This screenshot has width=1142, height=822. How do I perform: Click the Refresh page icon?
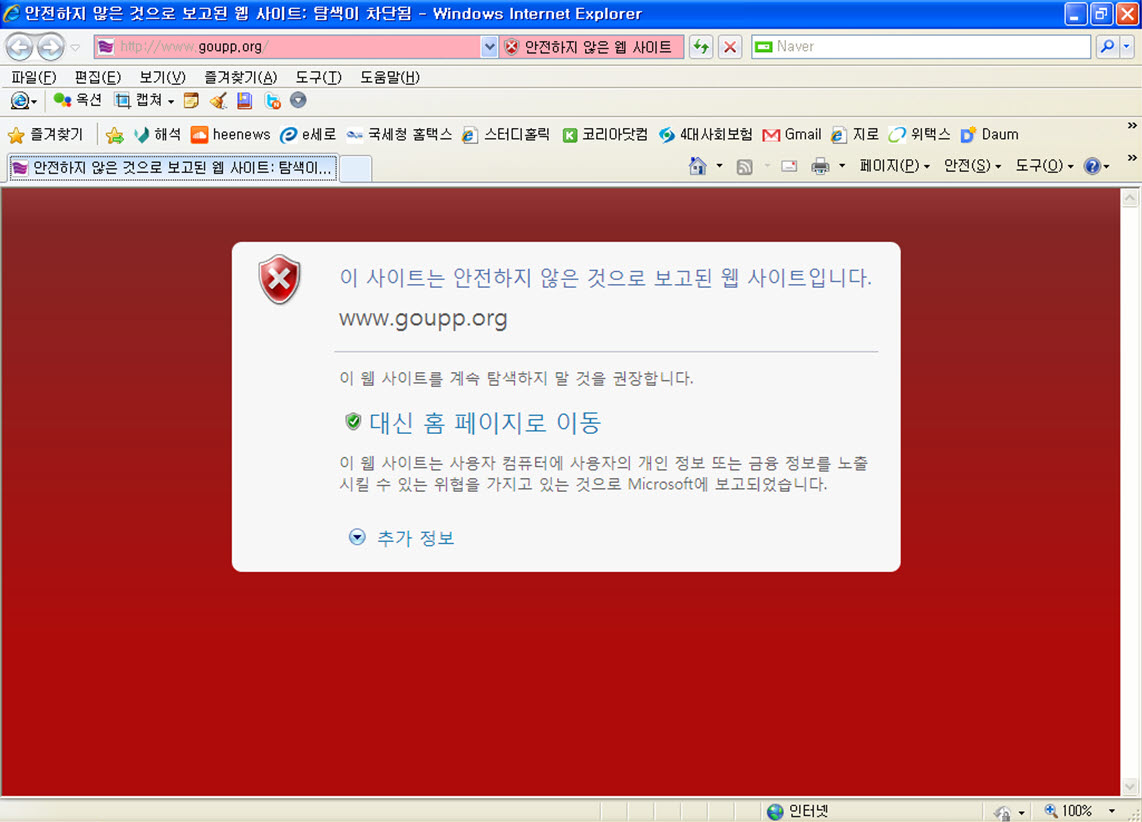(701, 47)
